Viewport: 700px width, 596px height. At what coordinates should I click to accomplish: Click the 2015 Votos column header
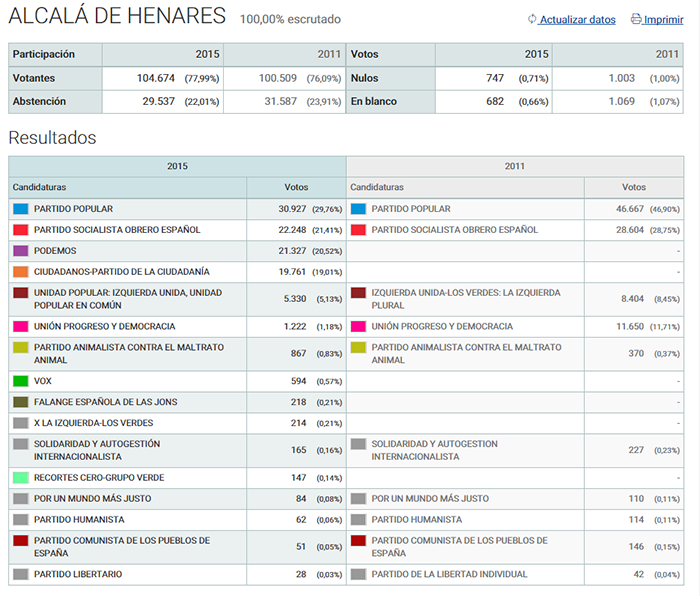pos(296,187)
